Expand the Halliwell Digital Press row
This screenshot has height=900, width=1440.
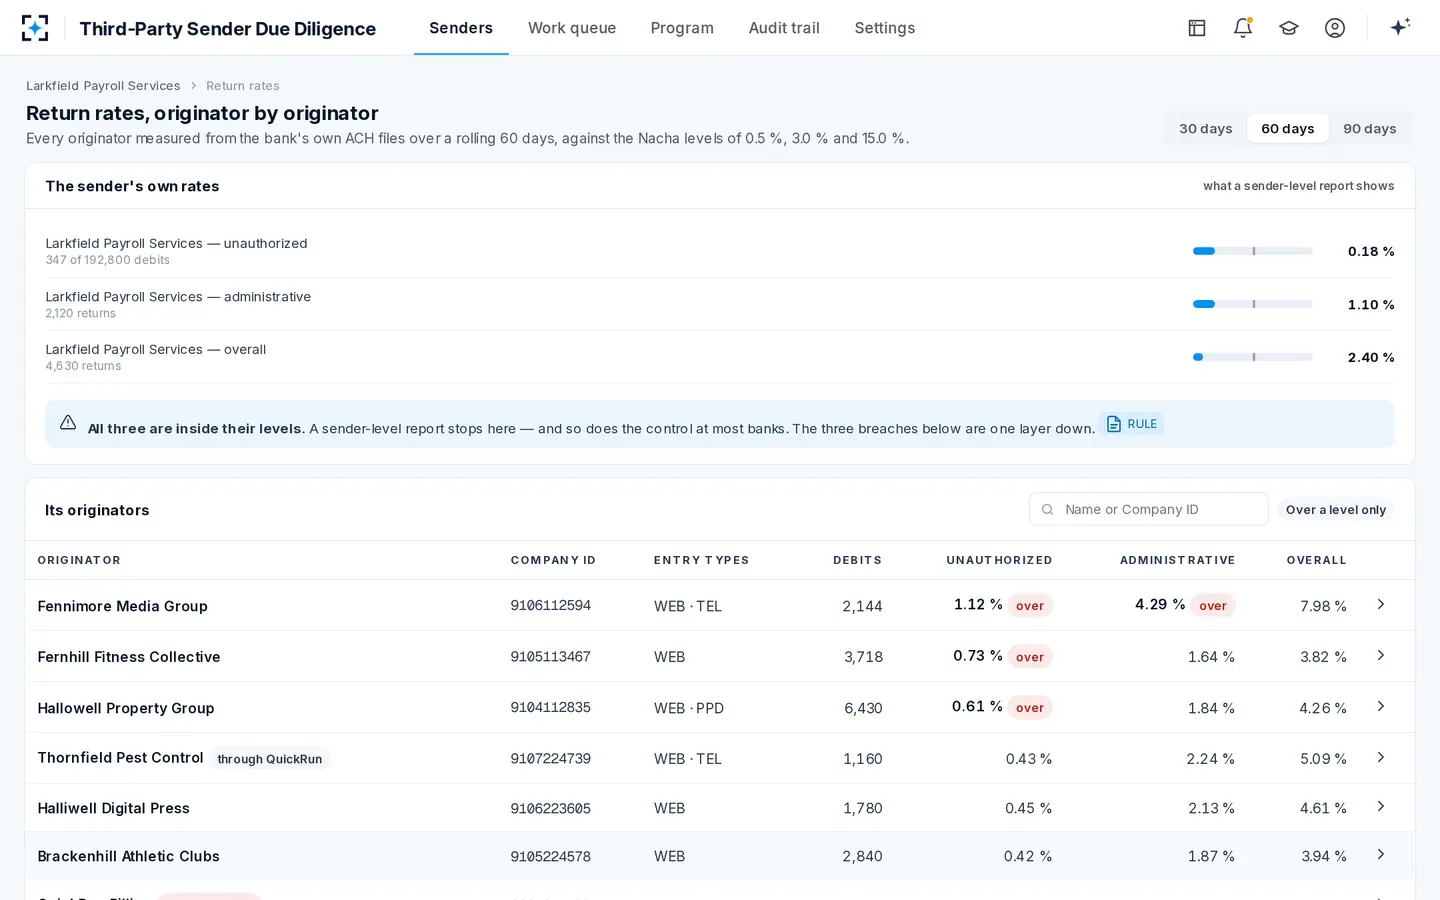[x=1381, y=807]
